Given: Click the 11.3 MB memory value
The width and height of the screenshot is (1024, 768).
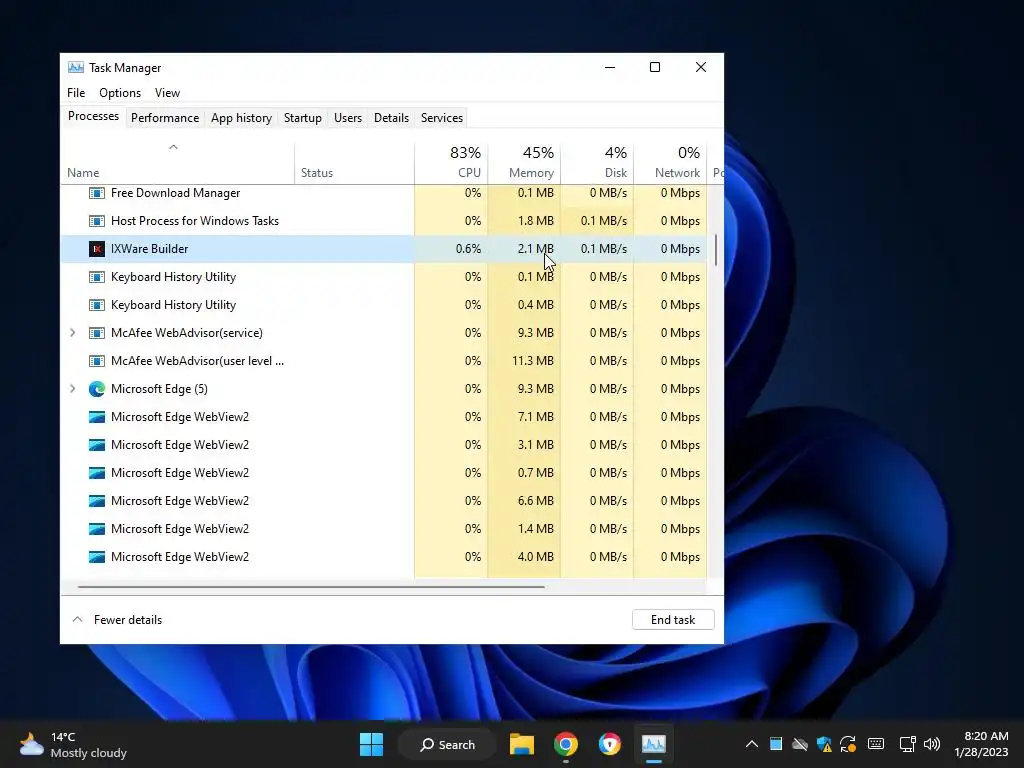Looking at the screenshot, I should pyautogui.click(x=533, y=361).
